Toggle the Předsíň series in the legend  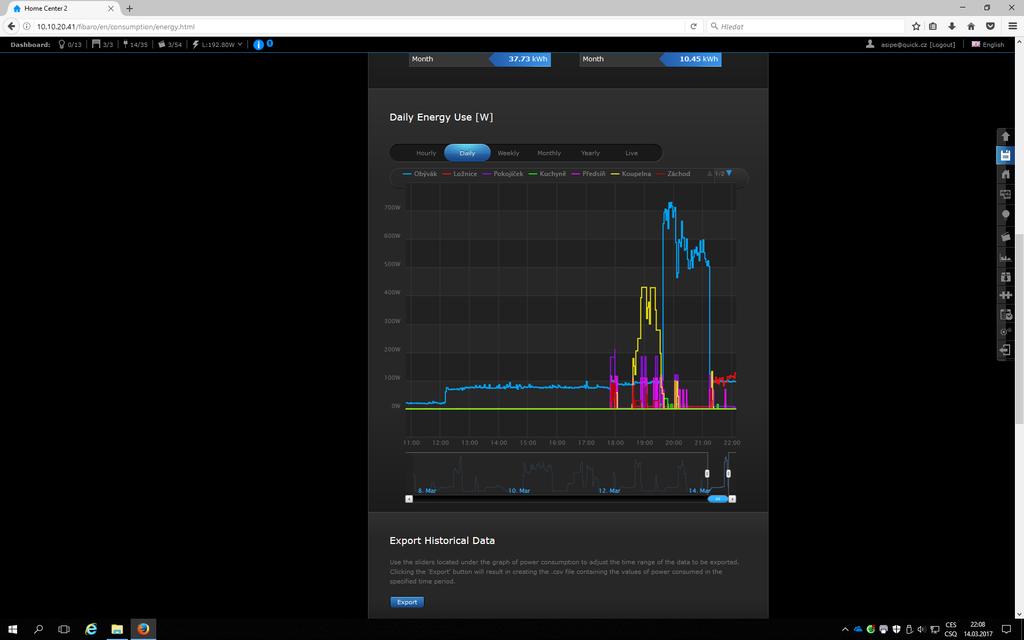point(588,174)
